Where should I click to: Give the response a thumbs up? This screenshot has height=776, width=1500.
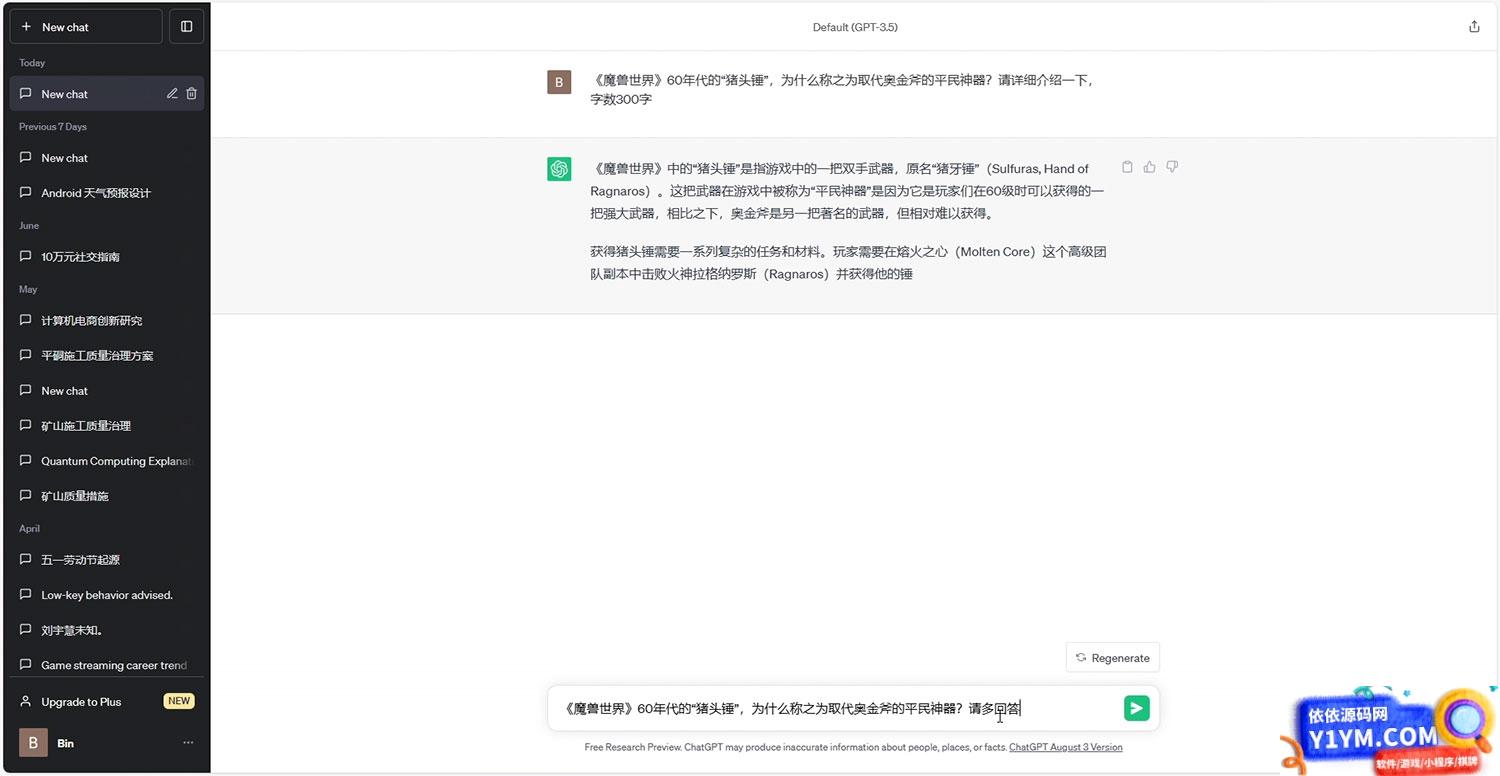point(1150,167)
